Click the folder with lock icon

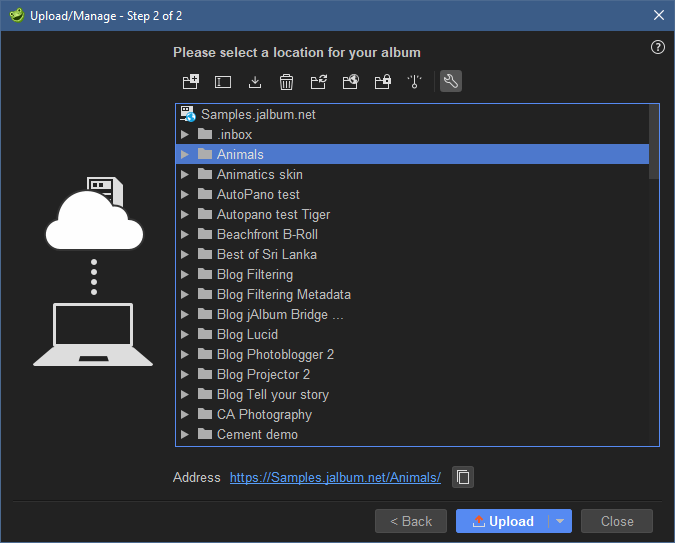(x=382, y=82)
